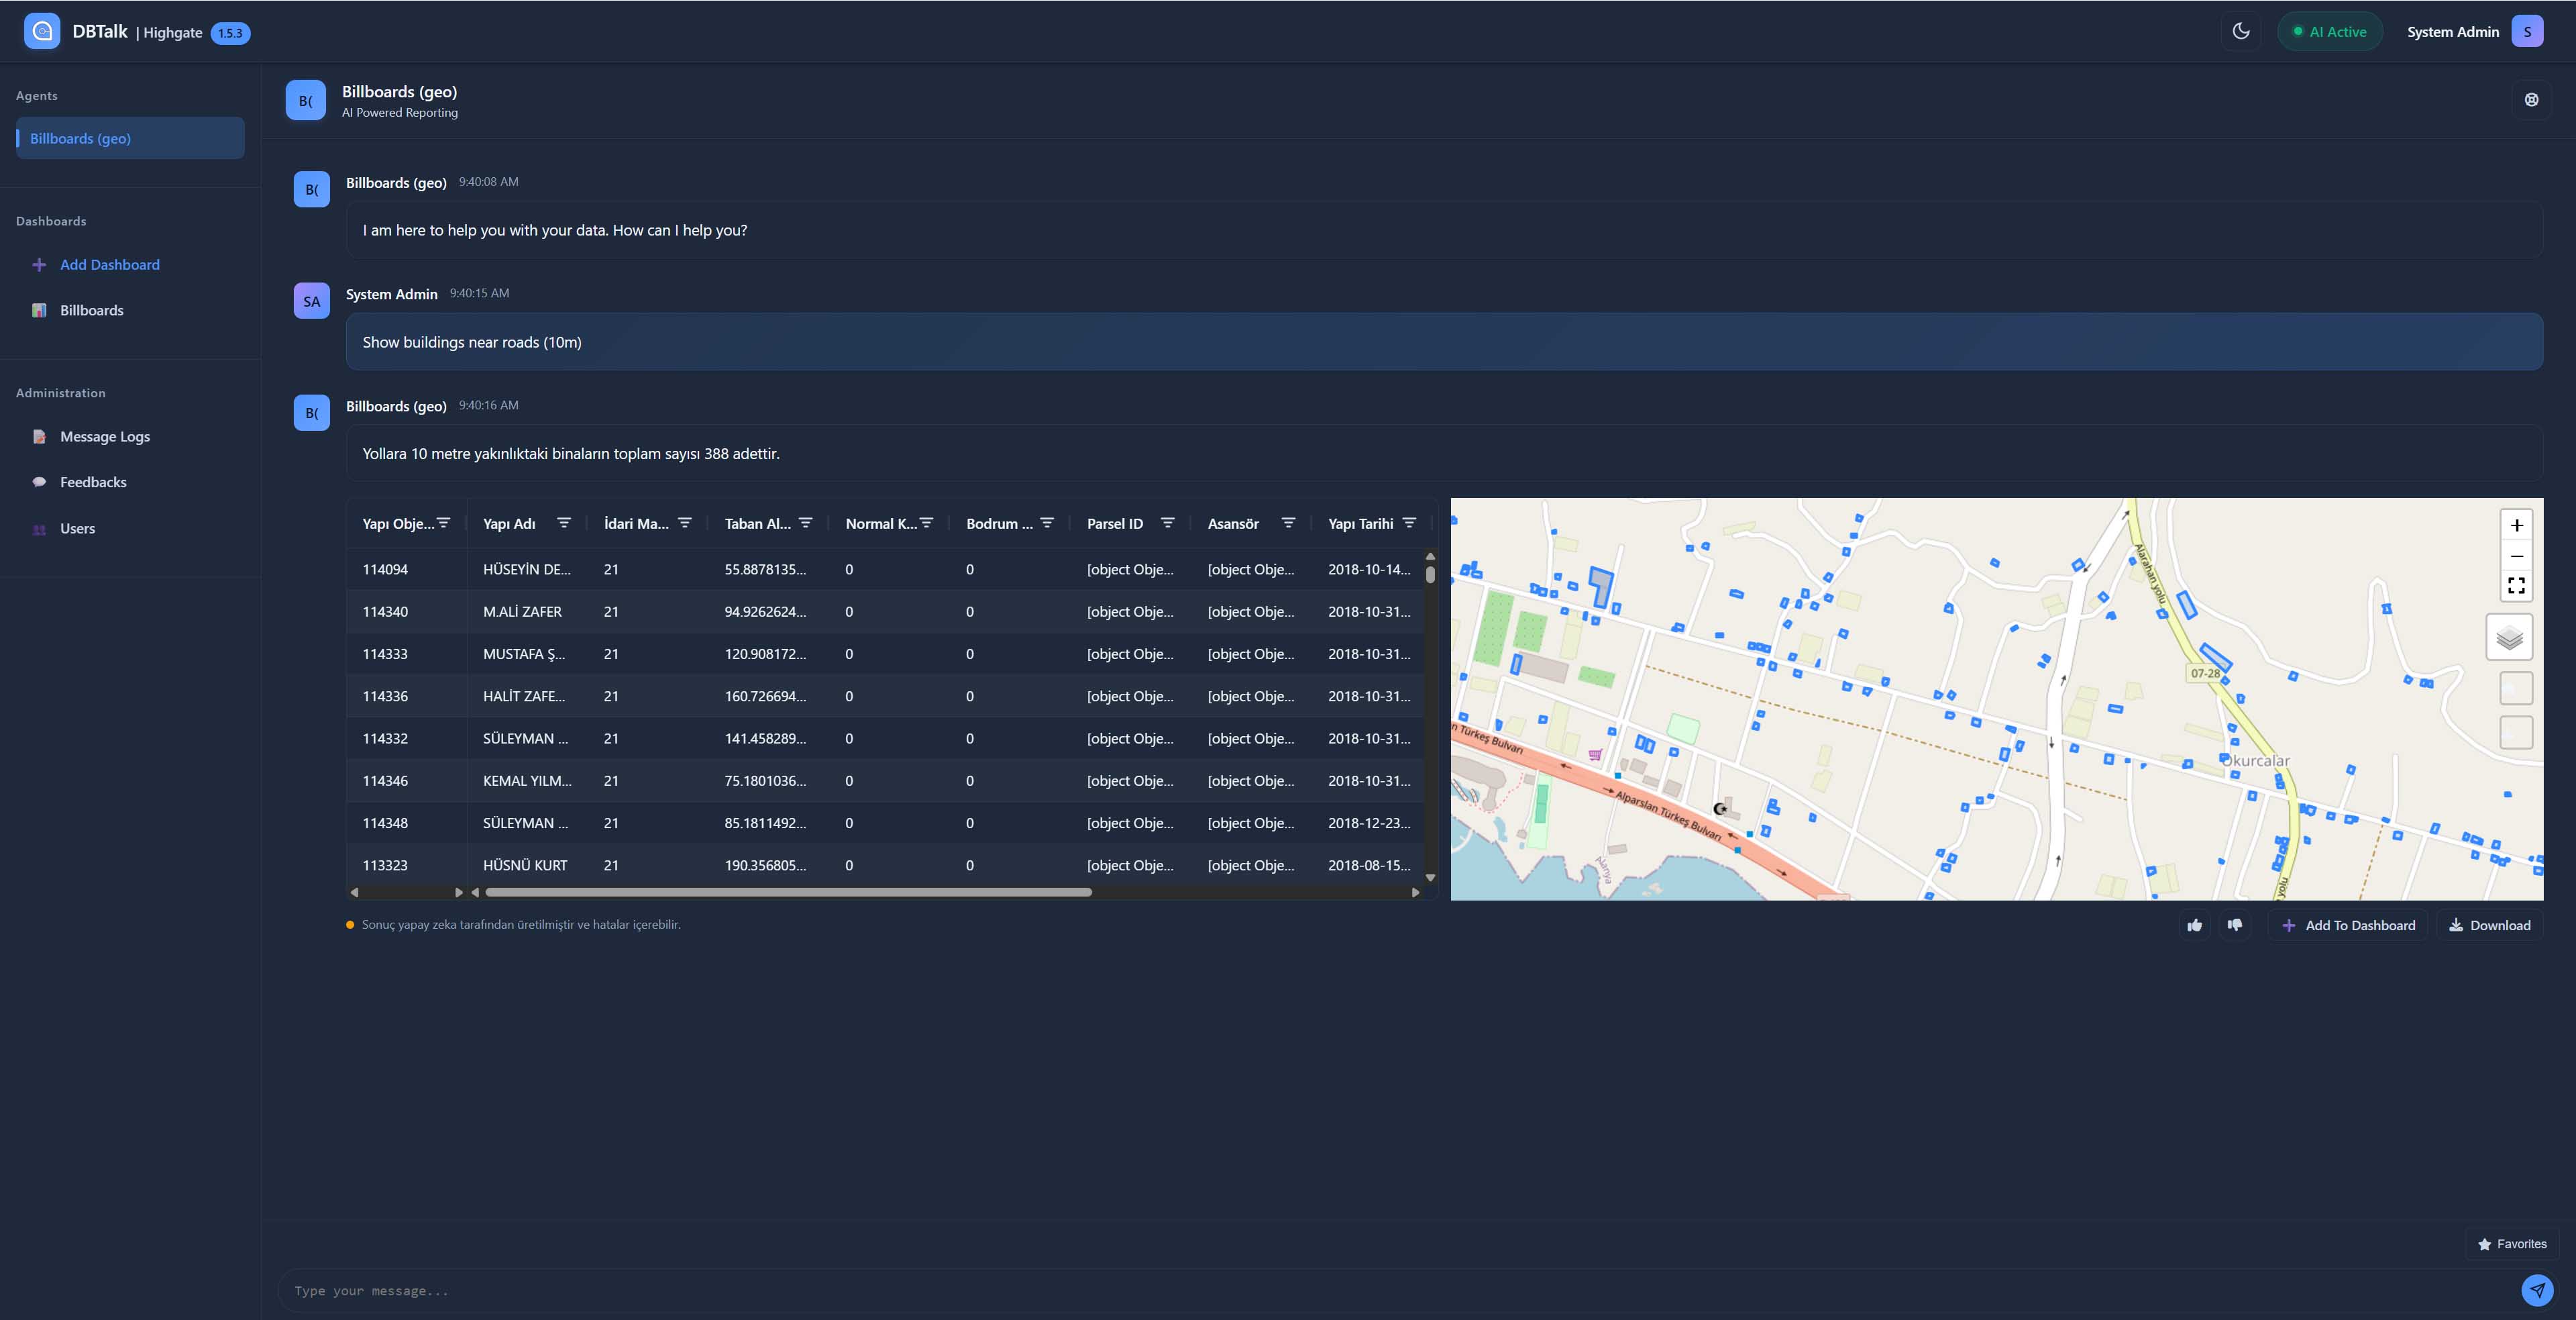Open chat settings icon in header
This screenshot has height=1320, width=2576.
point(2531,100)
